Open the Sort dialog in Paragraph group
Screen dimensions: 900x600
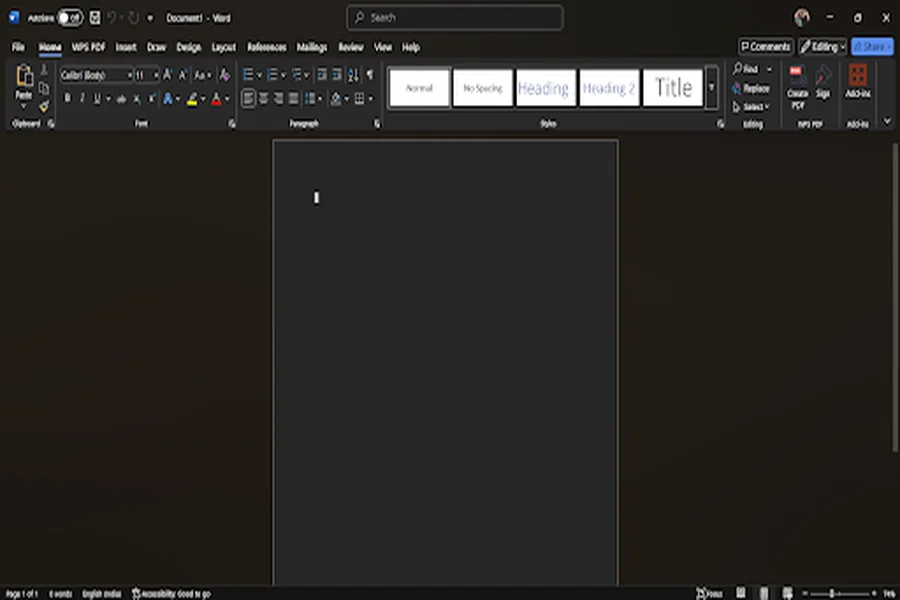point(353,74)
